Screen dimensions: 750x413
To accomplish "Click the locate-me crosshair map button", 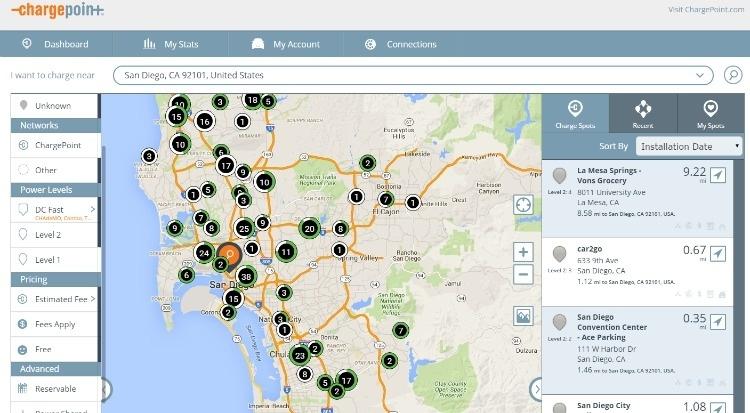I will [523, 205].
